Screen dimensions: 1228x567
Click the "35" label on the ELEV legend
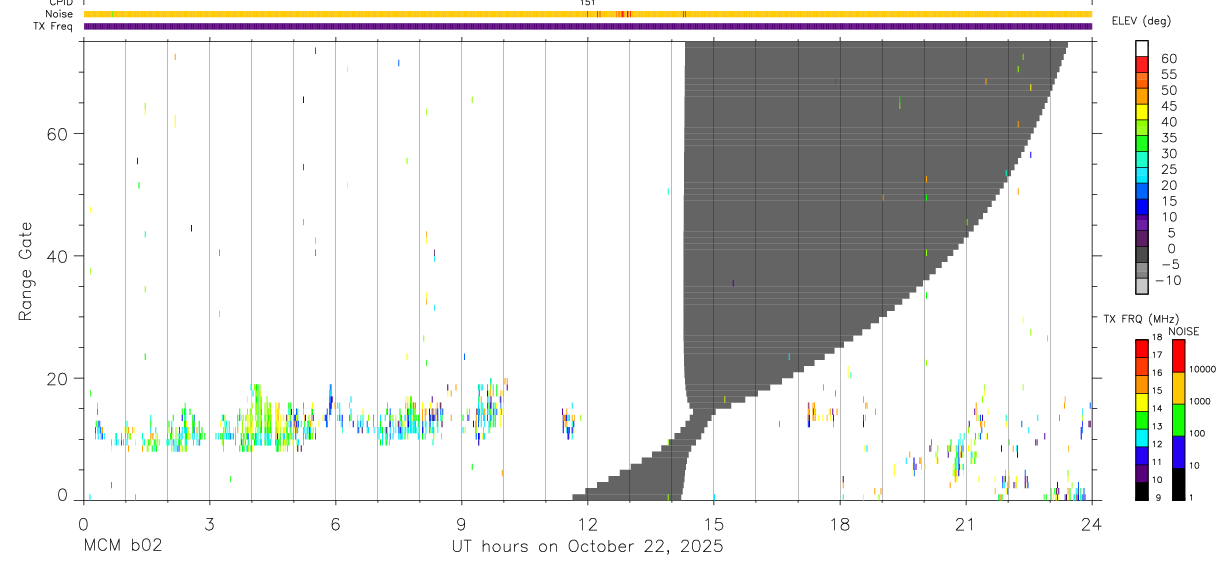point(1168,138)
